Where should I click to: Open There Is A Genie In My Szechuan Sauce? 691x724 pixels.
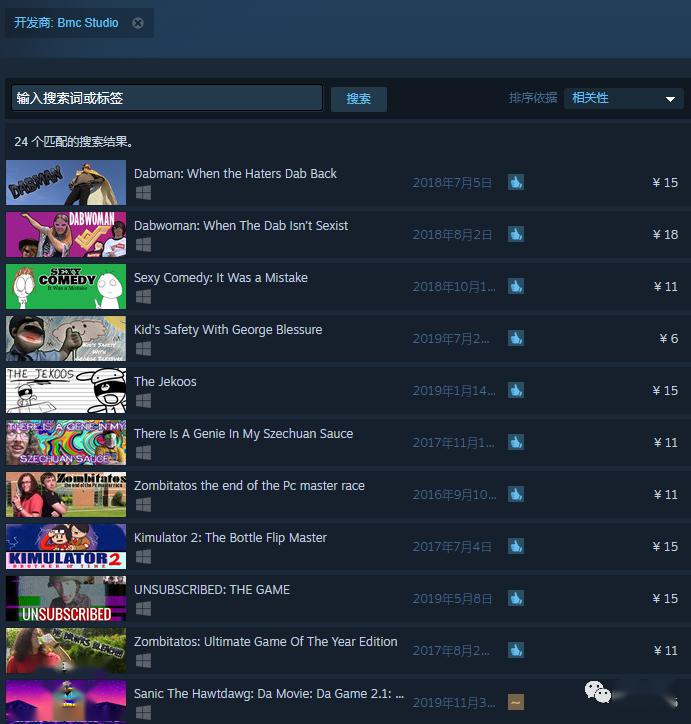pyautogui.click(x=243, y=434)
